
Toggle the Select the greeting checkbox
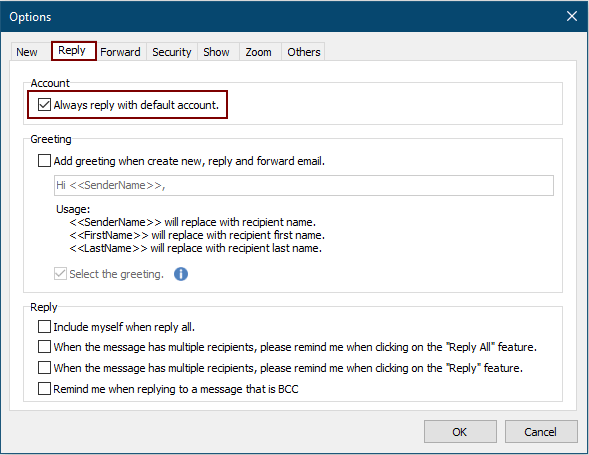point(60,274)
